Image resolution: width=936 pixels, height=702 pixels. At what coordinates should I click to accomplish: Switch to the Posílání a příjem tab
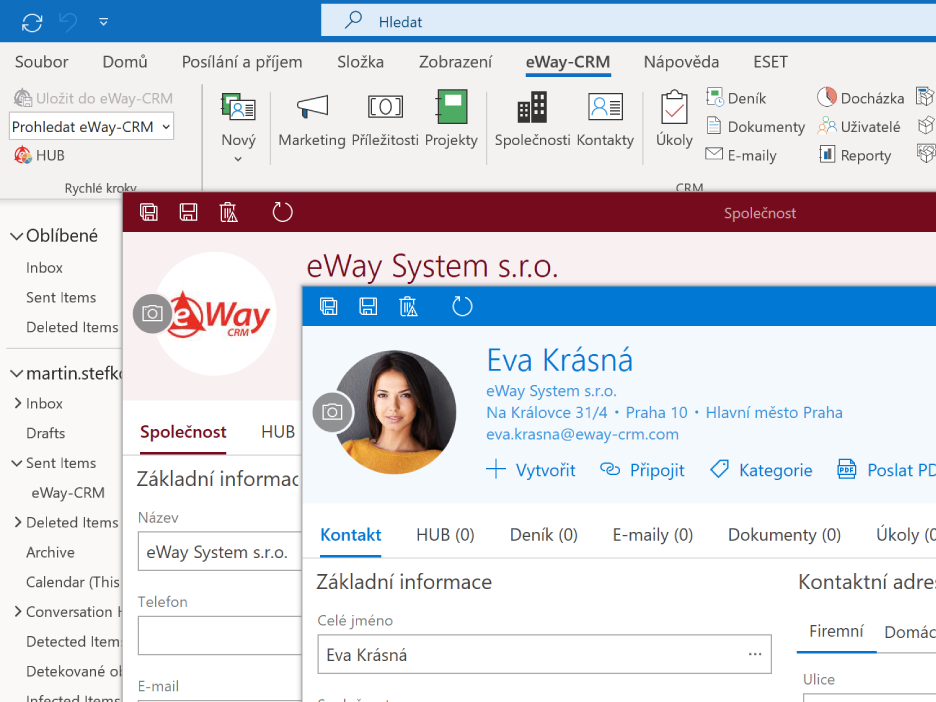(x=242, y=62)
